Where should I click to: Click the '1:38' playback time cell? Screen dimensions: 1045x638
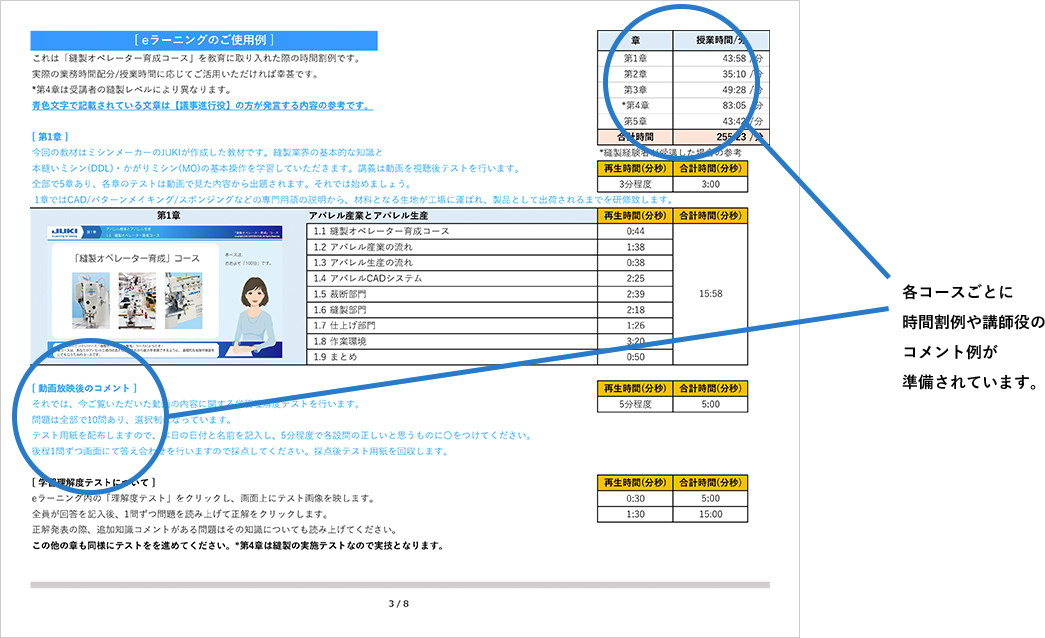click(635, 247)
